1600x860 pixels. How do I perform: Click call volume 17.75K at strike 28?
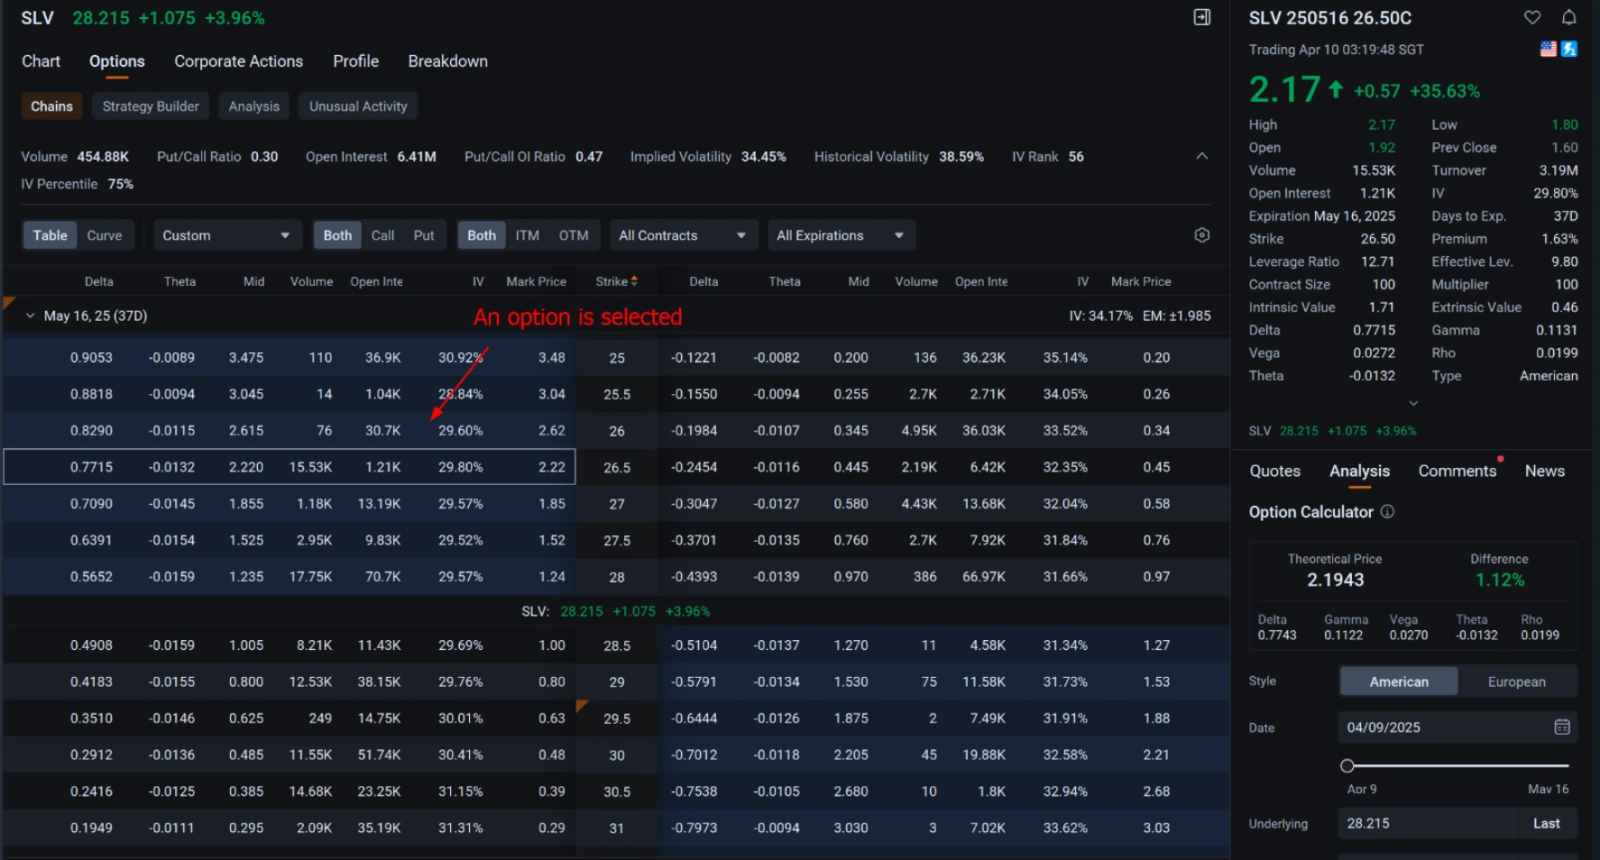click(x=311, y=577)
